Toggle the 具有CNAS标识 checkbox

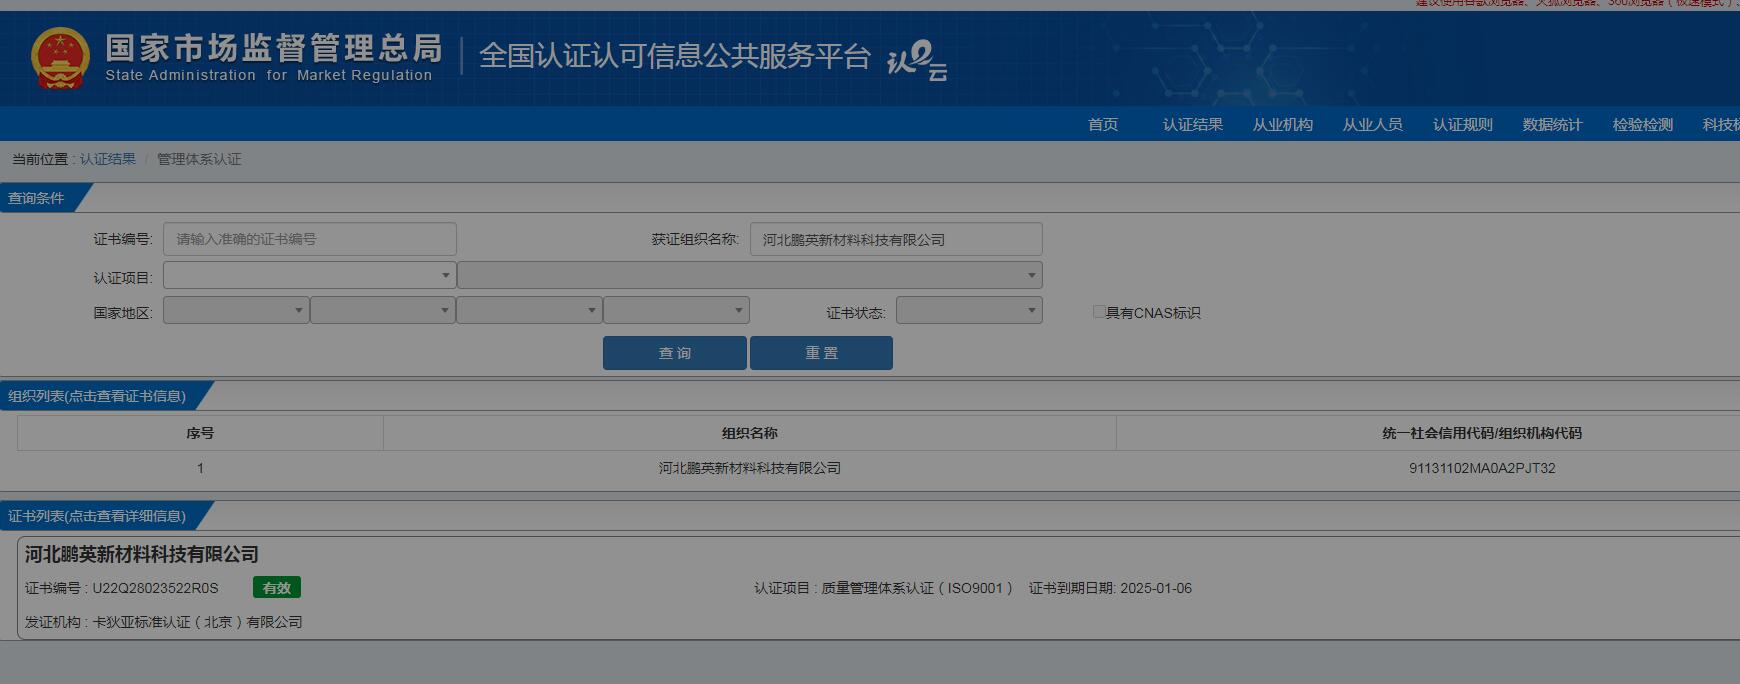tap(1099, 312)
